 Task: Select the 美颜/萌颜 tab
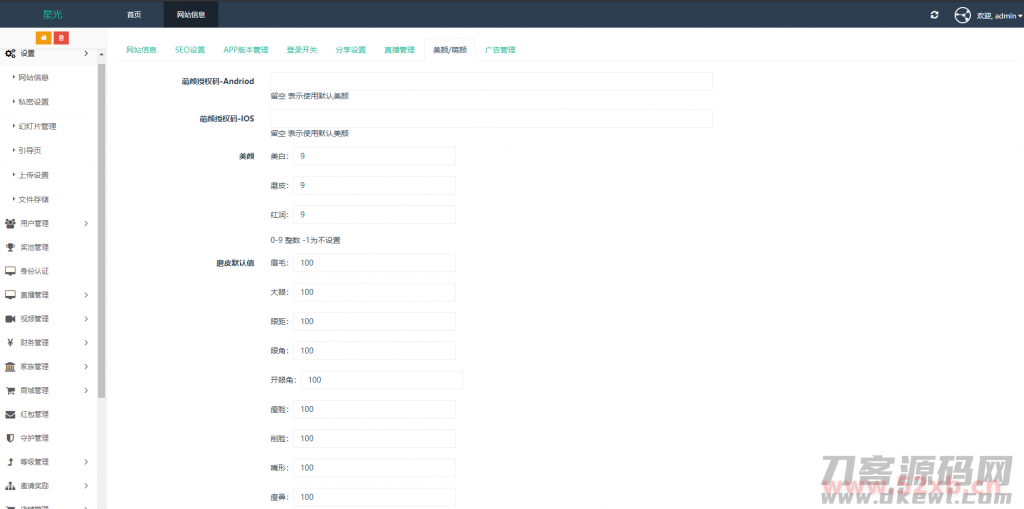pyautogui.click(x=450, y=50)
